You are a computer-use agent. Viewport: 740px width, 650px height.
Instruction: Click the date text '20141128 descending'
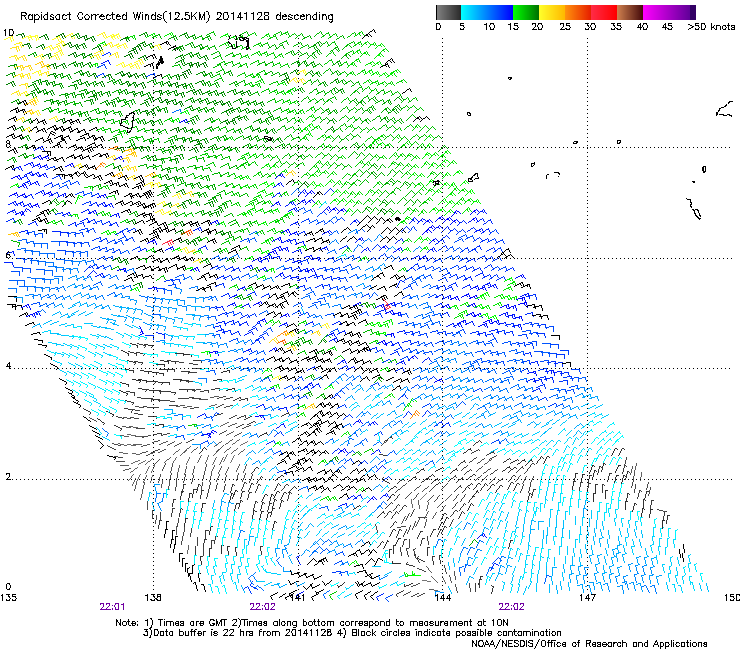pyautogui.click(x=275, y=17)
